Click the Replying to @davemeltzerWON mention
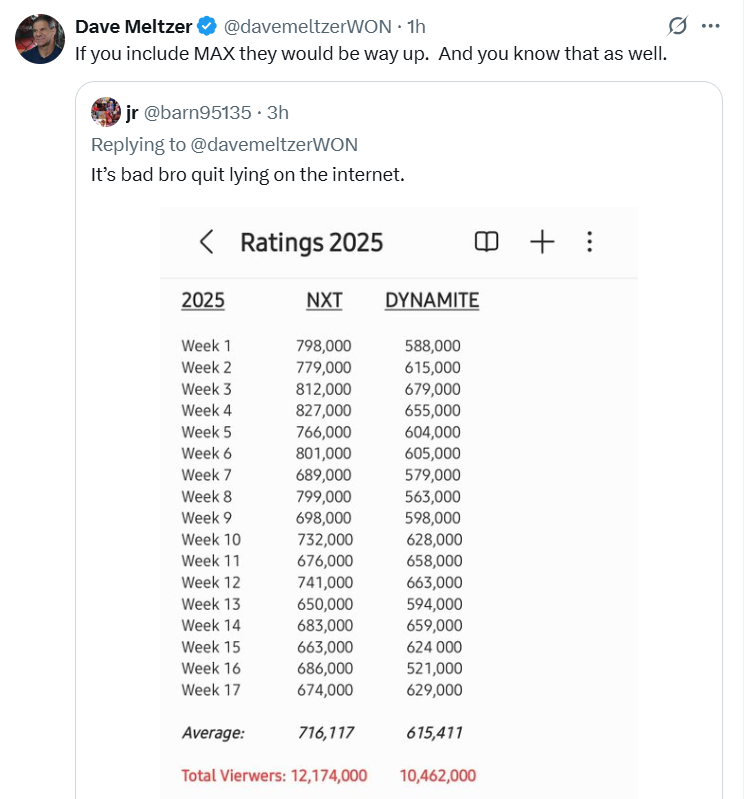 pyautogui.click(x=274, y=145)
